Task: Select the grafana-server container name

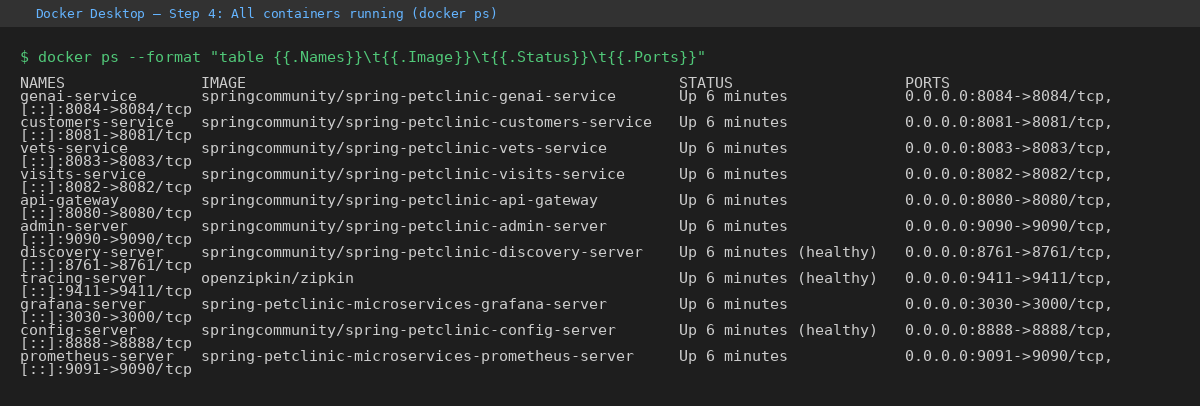Action: [83, 304]
